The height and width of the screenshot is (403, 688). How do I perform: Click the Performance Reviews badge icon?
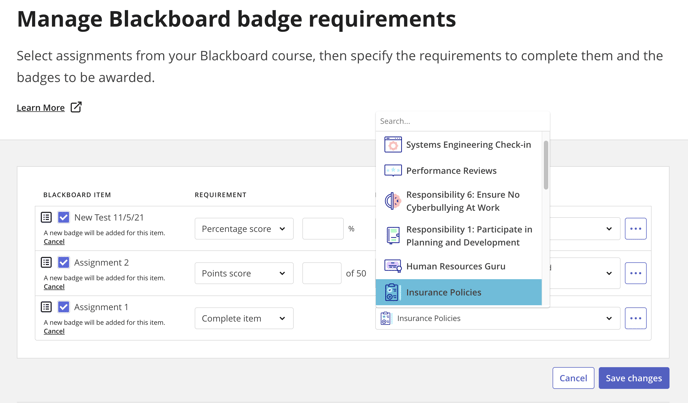(x=393, y=170)
